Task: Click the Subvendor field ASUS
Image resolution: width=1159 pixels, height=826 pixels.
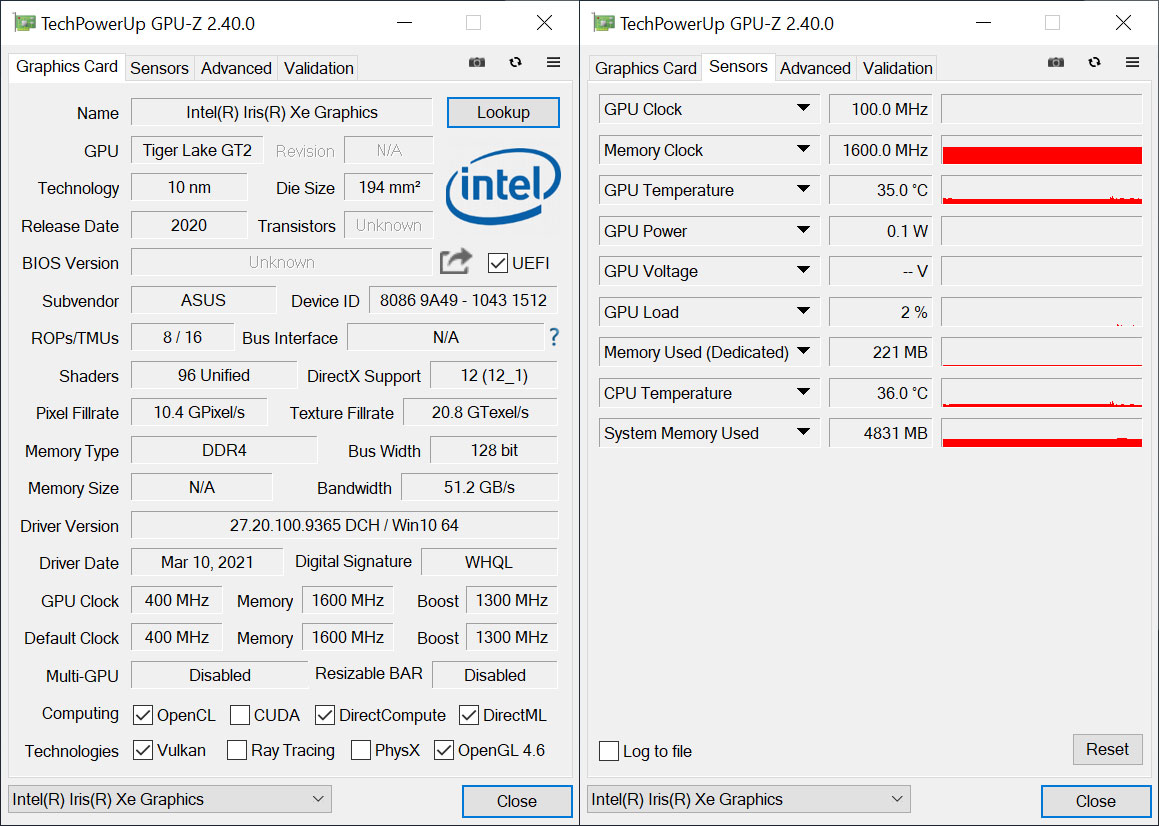Action: [x=203, y=300]
